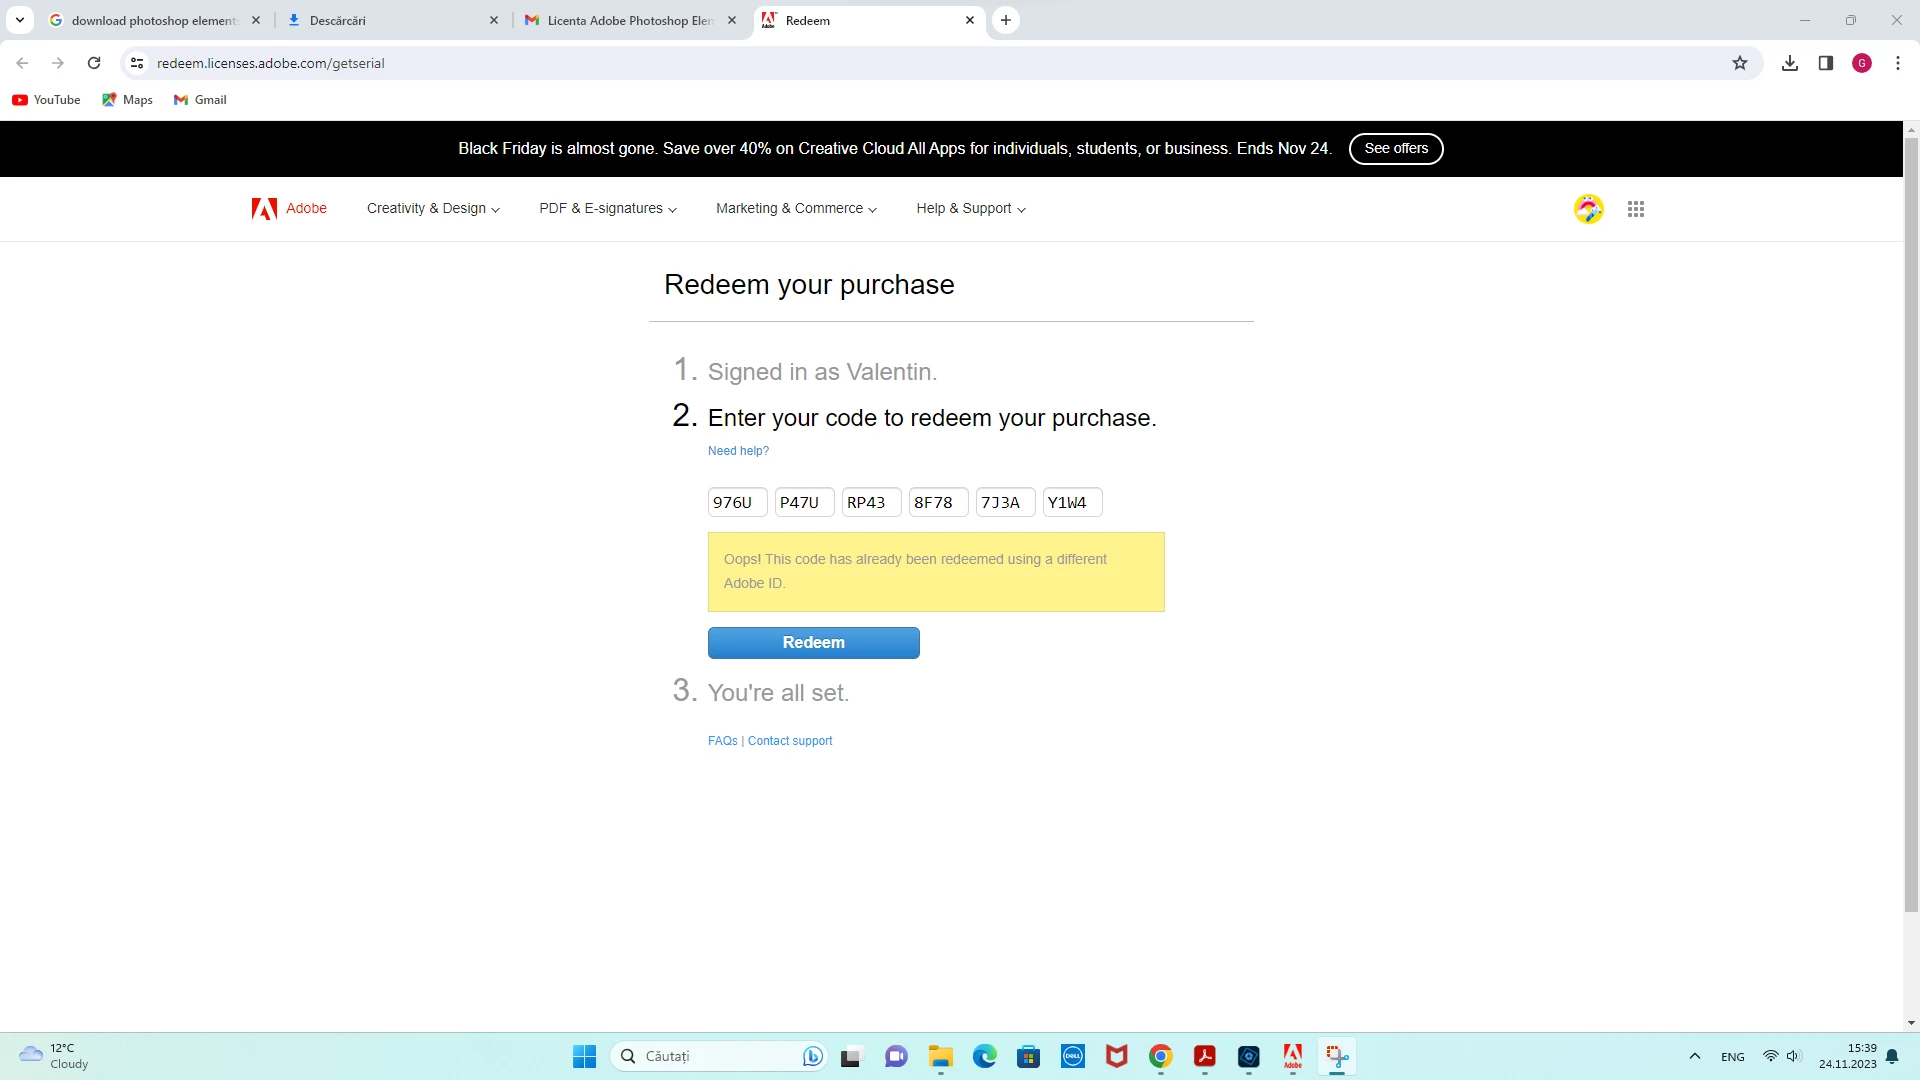Open the Maps bookmark

(127, 100)
